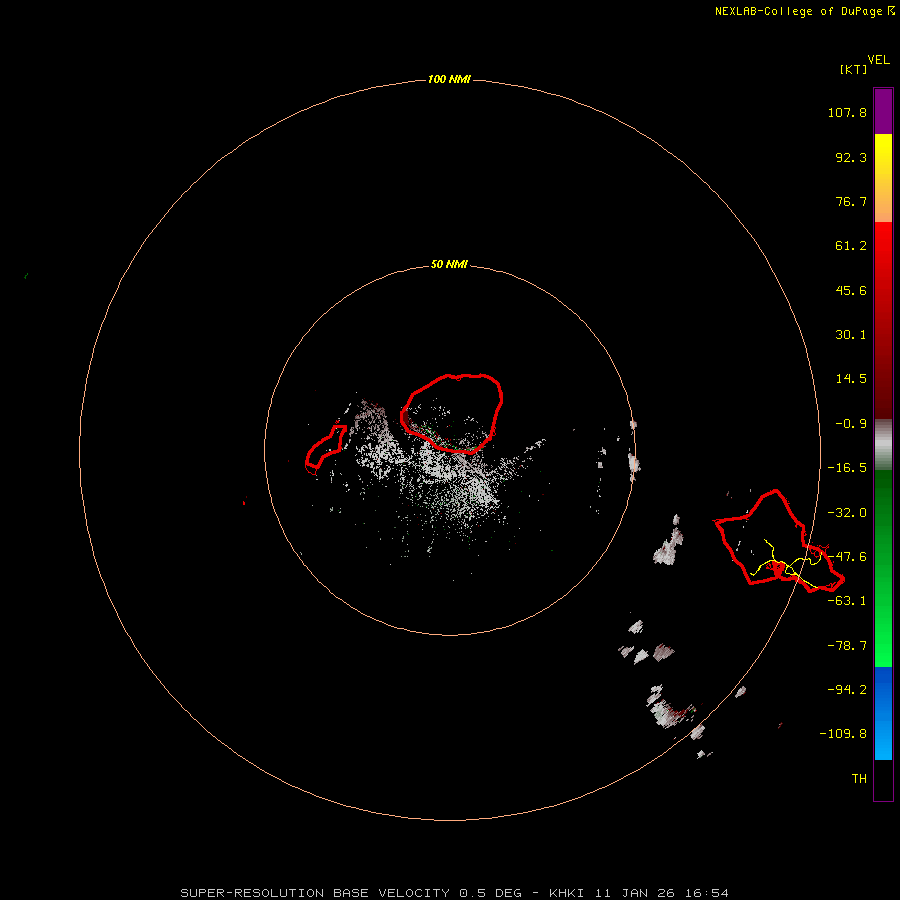The height and width of the screenshot is (900, 900).
Task: Click the 14.5 velocity scale value
Action: pos(851,379)
